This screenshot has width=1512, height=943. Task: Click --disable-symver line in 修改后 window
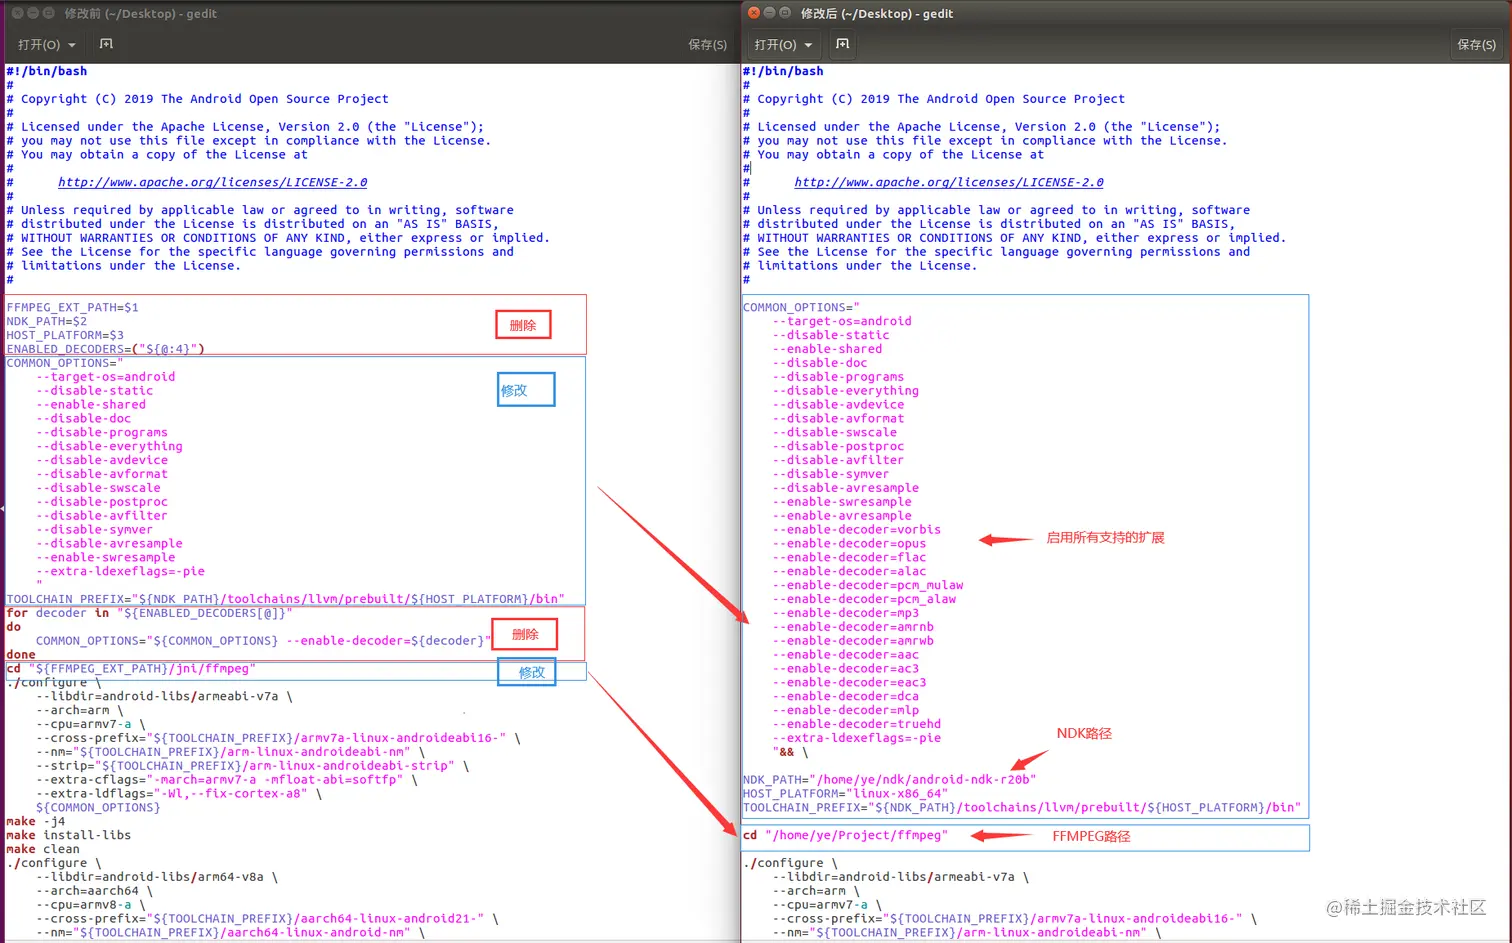pos(830,474)
